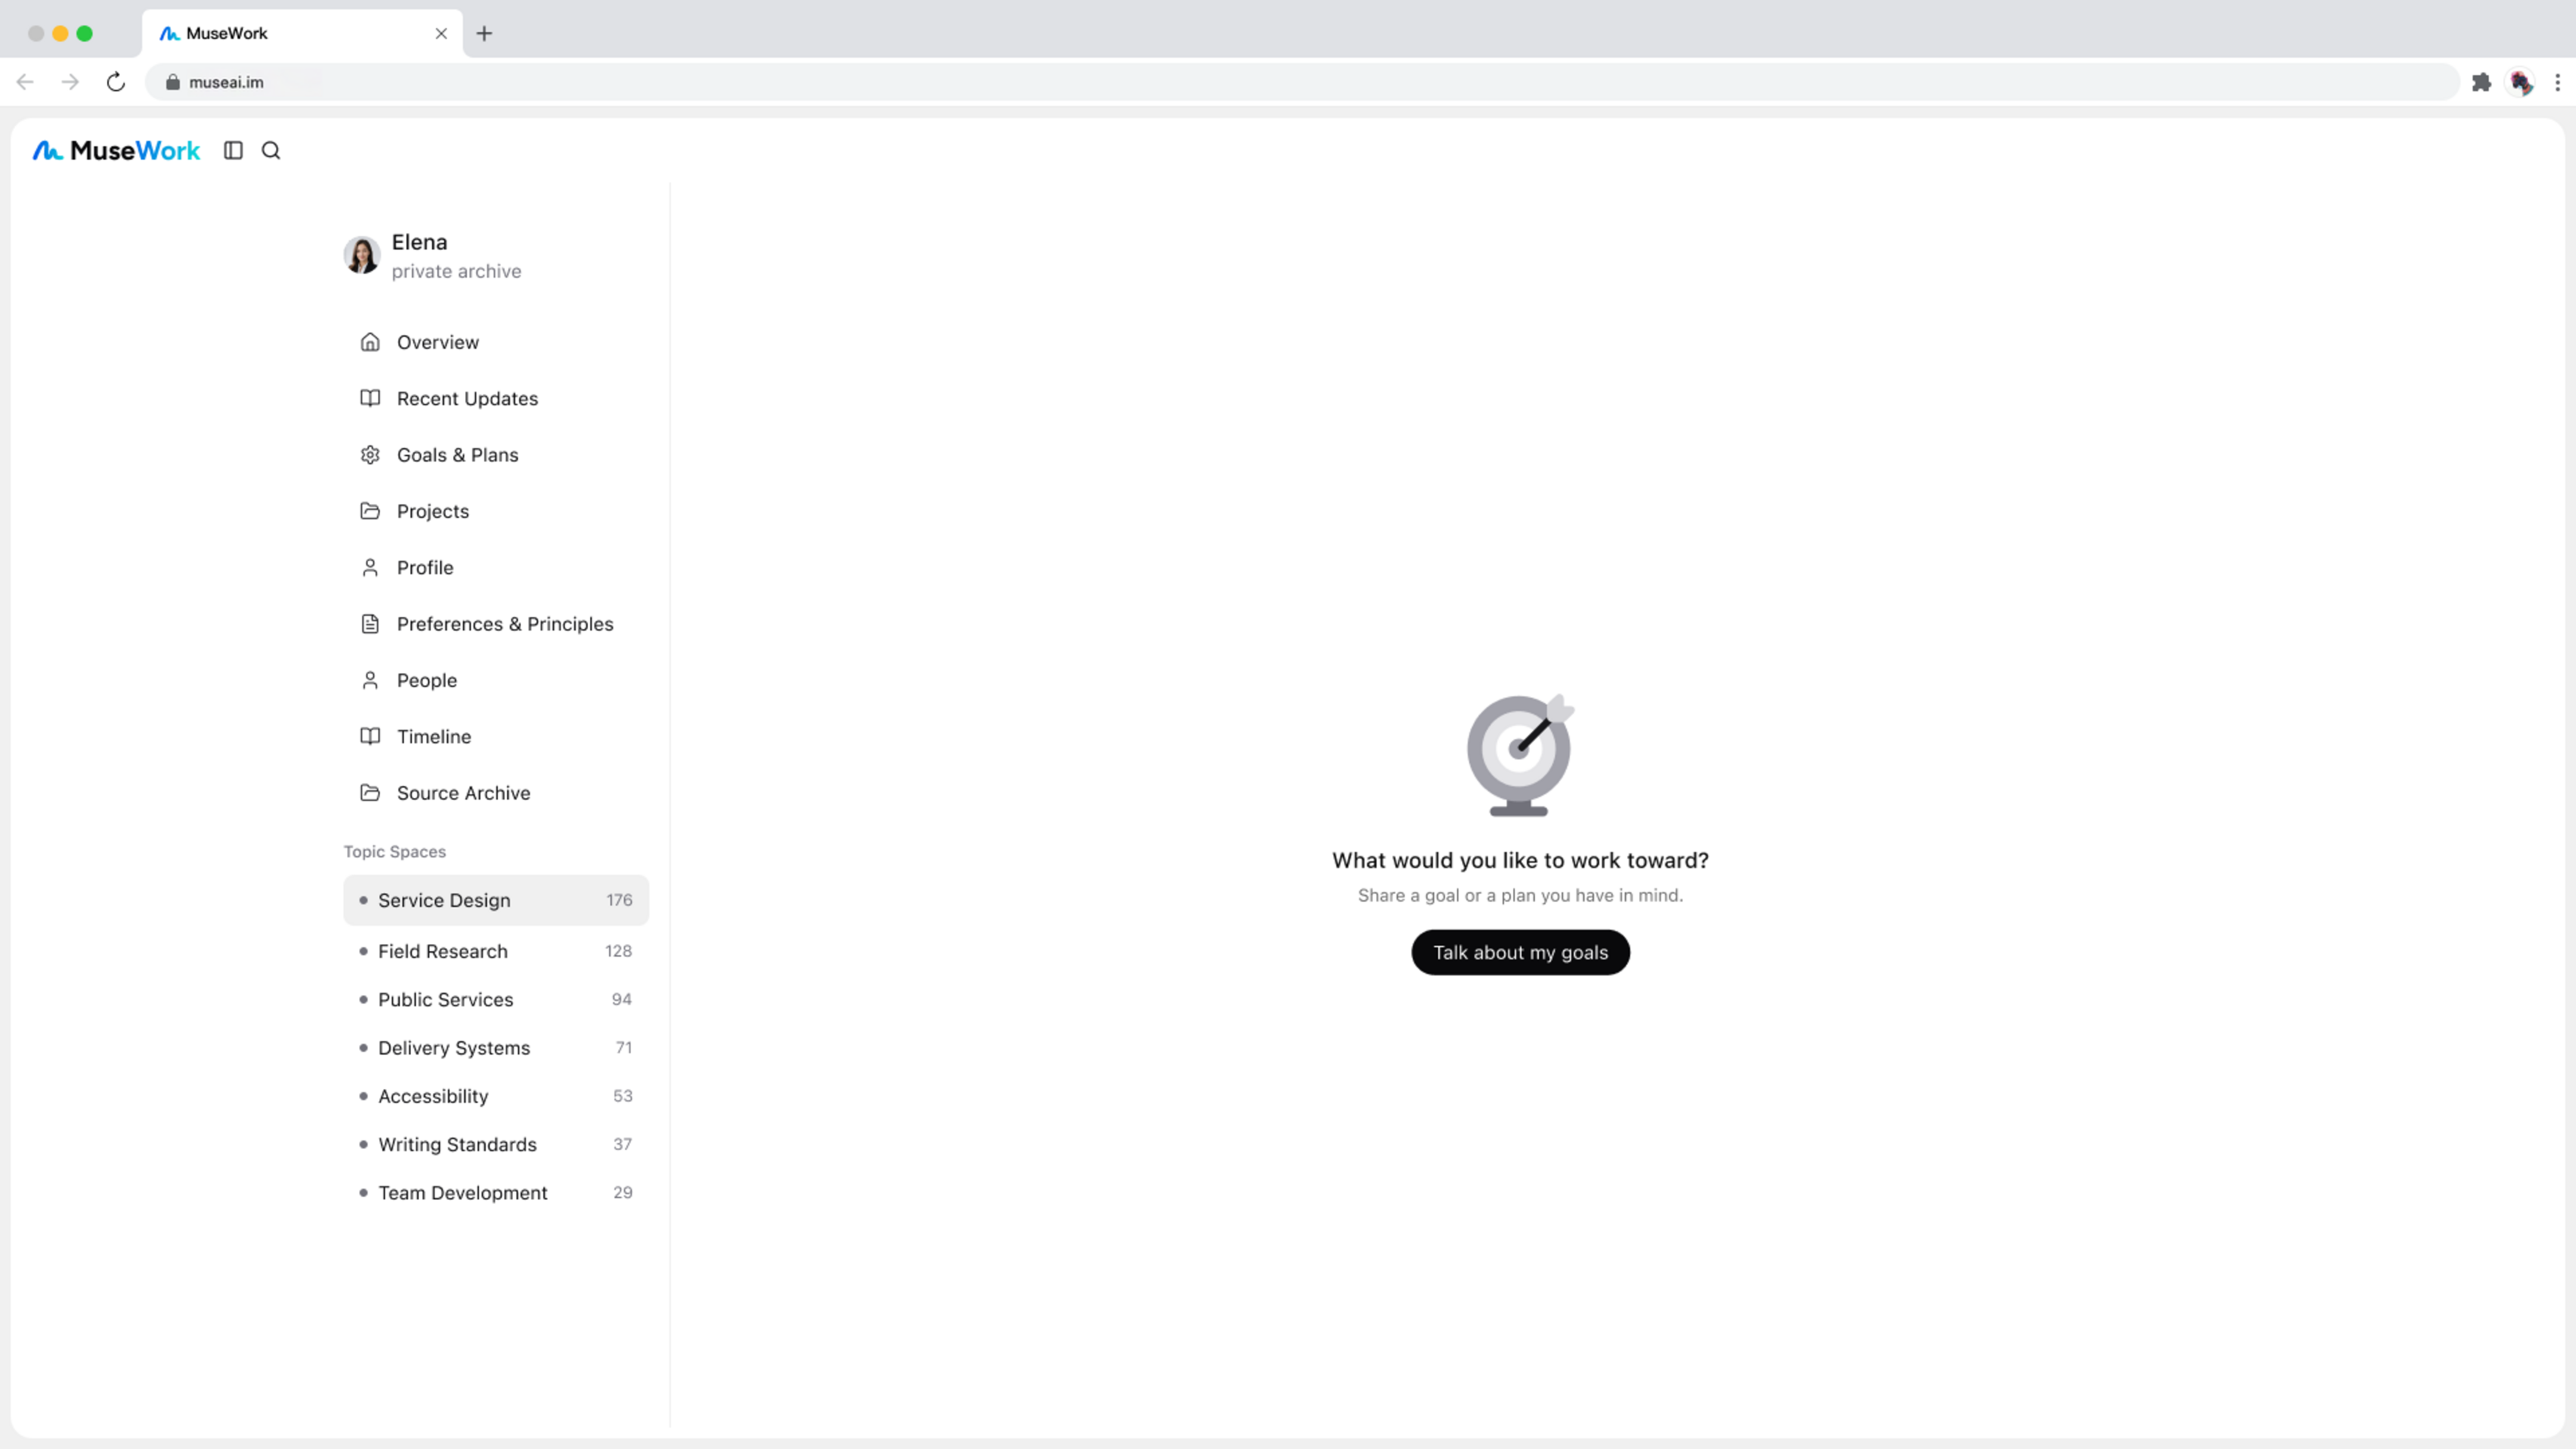Open search with the magnifier icon
This screenshot has height=1449, width=2576.
(x=271, y=150)
